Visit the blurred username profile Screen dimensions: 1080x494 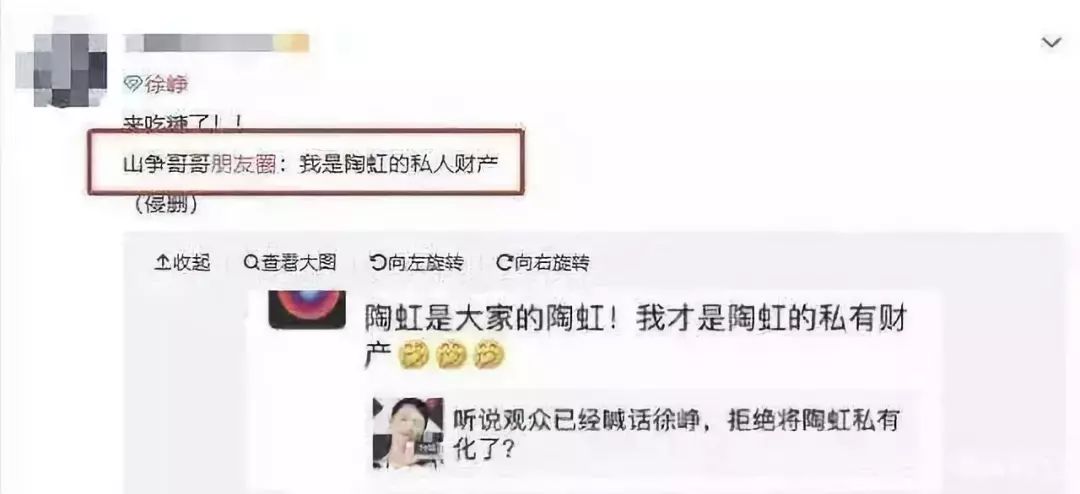pyautogui.click(x=217, y=43)
